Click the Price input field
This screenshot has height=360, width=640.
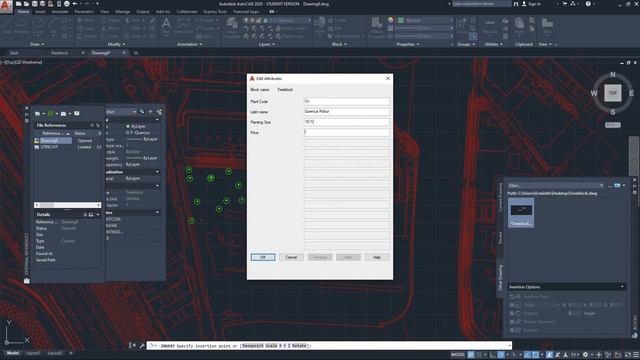pos(347,132)
